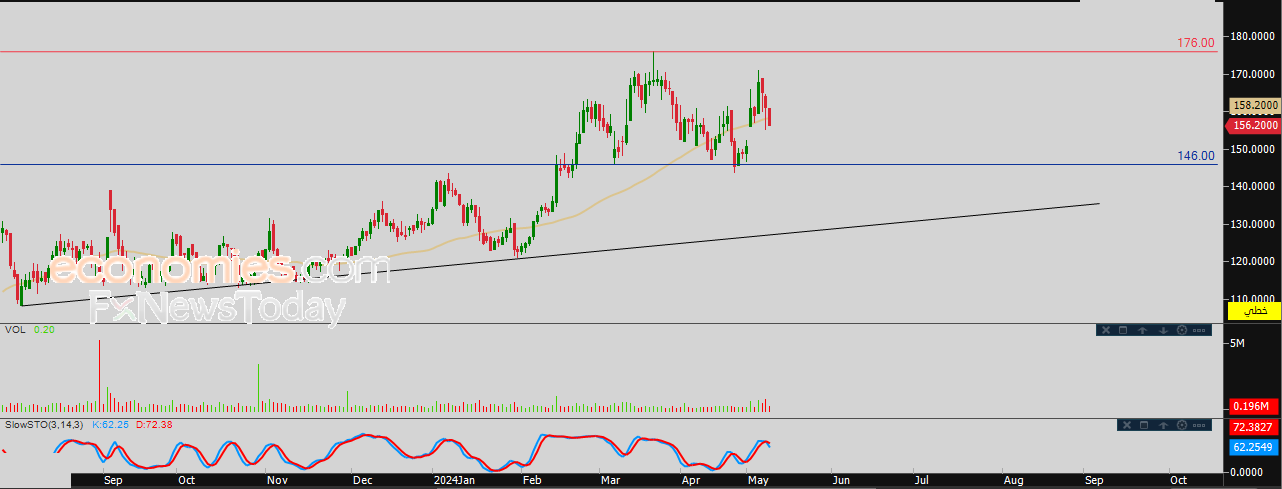Select the VOL indicator label

coord(15,330)
